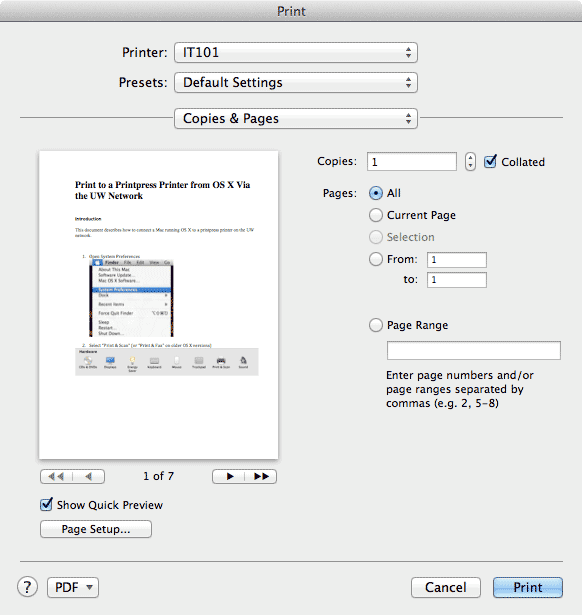Click the document preview thumbnail

click(159, 305)
